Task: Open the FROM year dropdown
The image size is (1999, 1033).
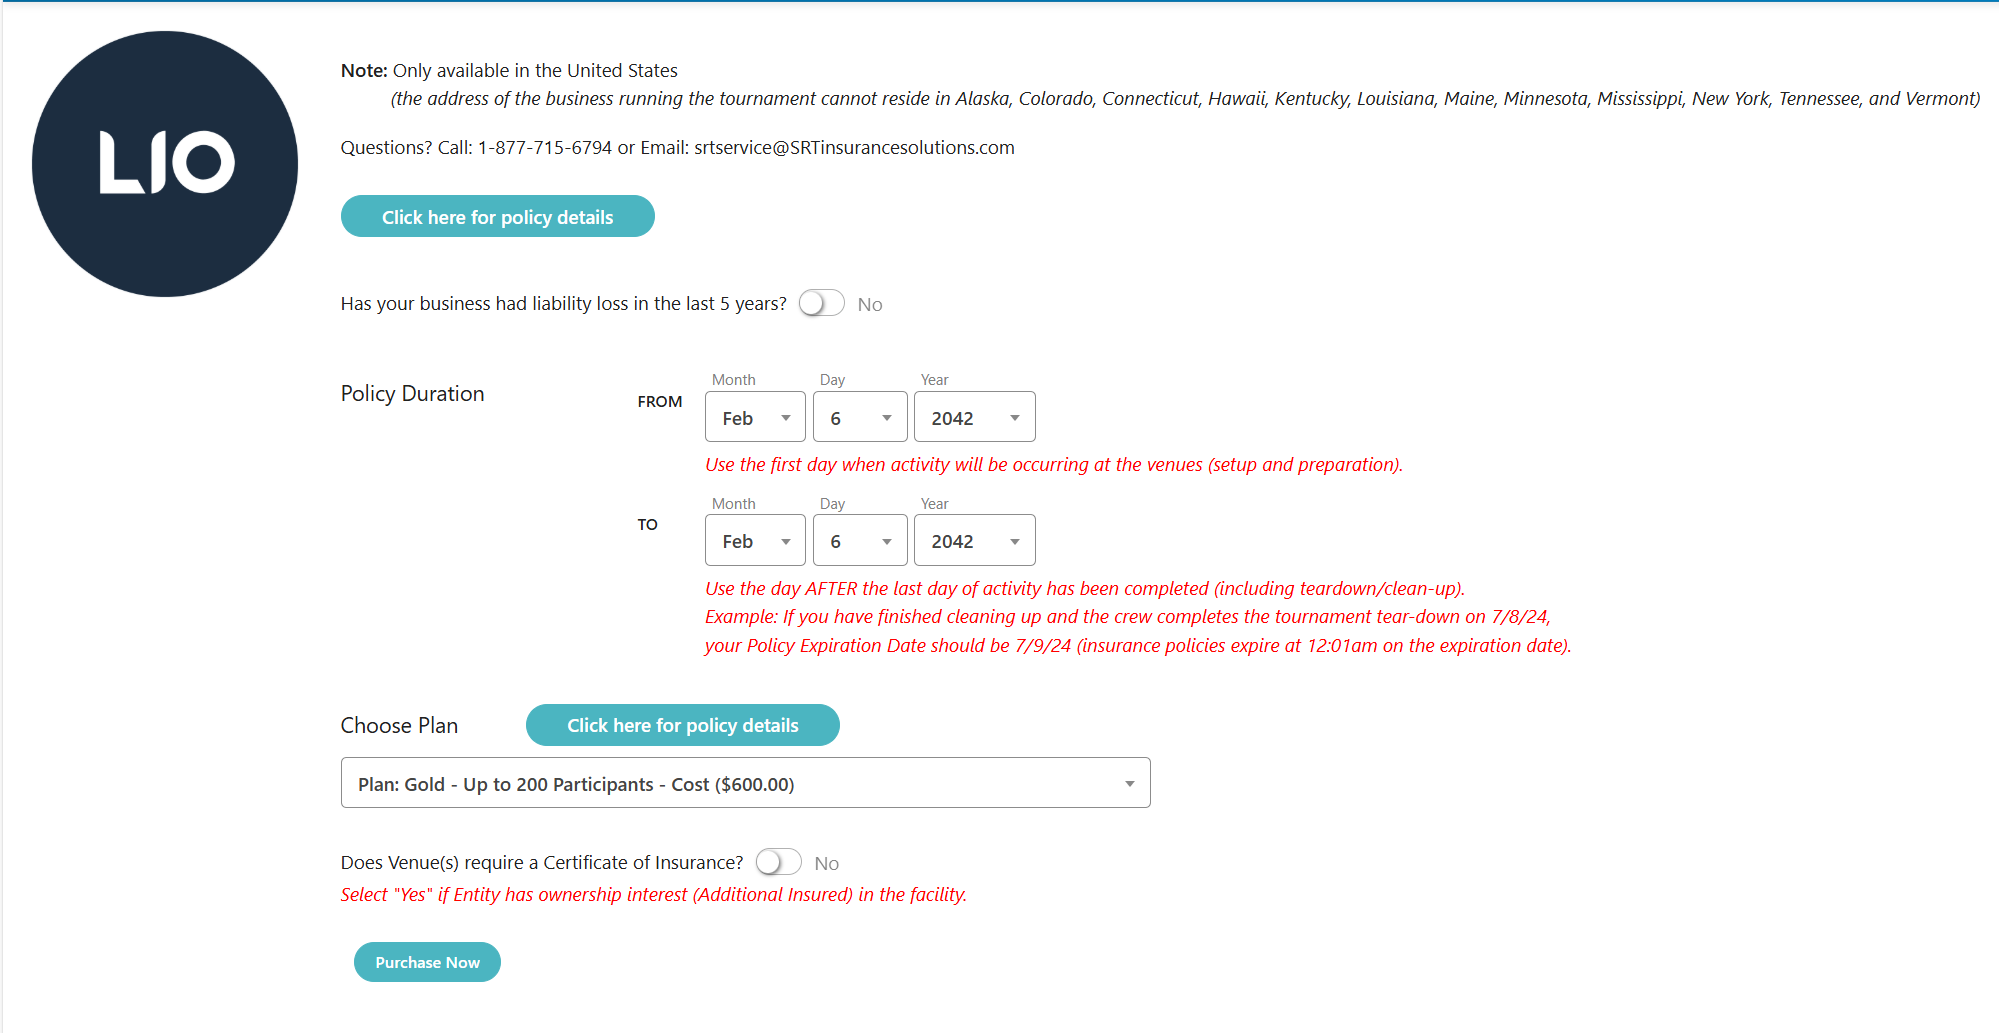Action: pyautogui.click(x=974, y=417)
